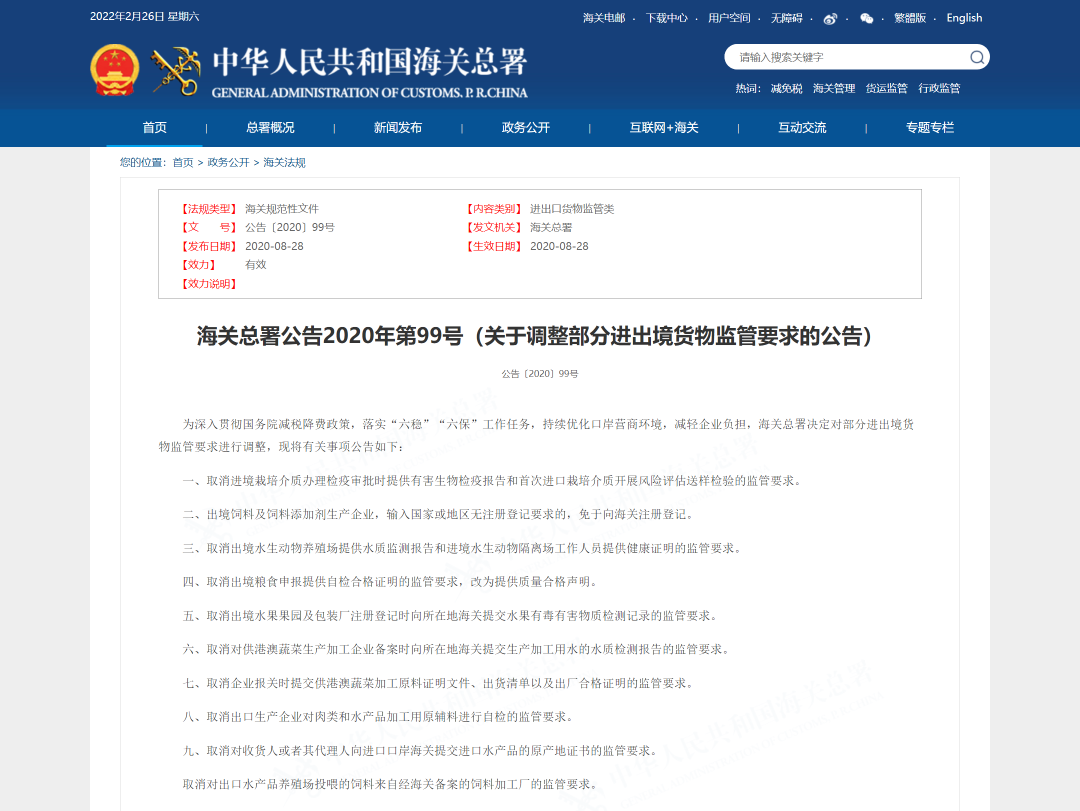Click the national emblem logo
Screen dimensions: 1080x811
114,69
